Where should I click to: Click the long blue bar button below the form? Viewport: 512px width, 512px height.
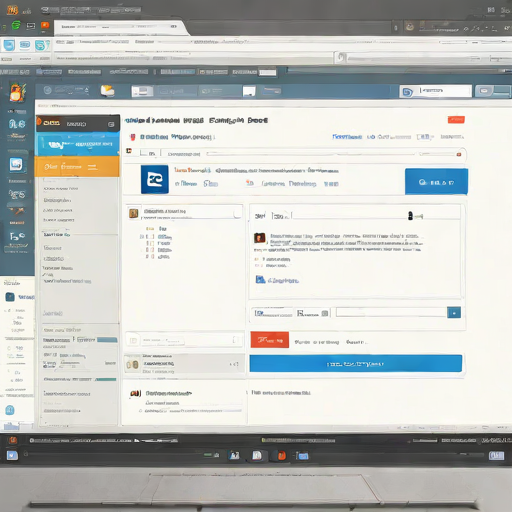[356, 363]
